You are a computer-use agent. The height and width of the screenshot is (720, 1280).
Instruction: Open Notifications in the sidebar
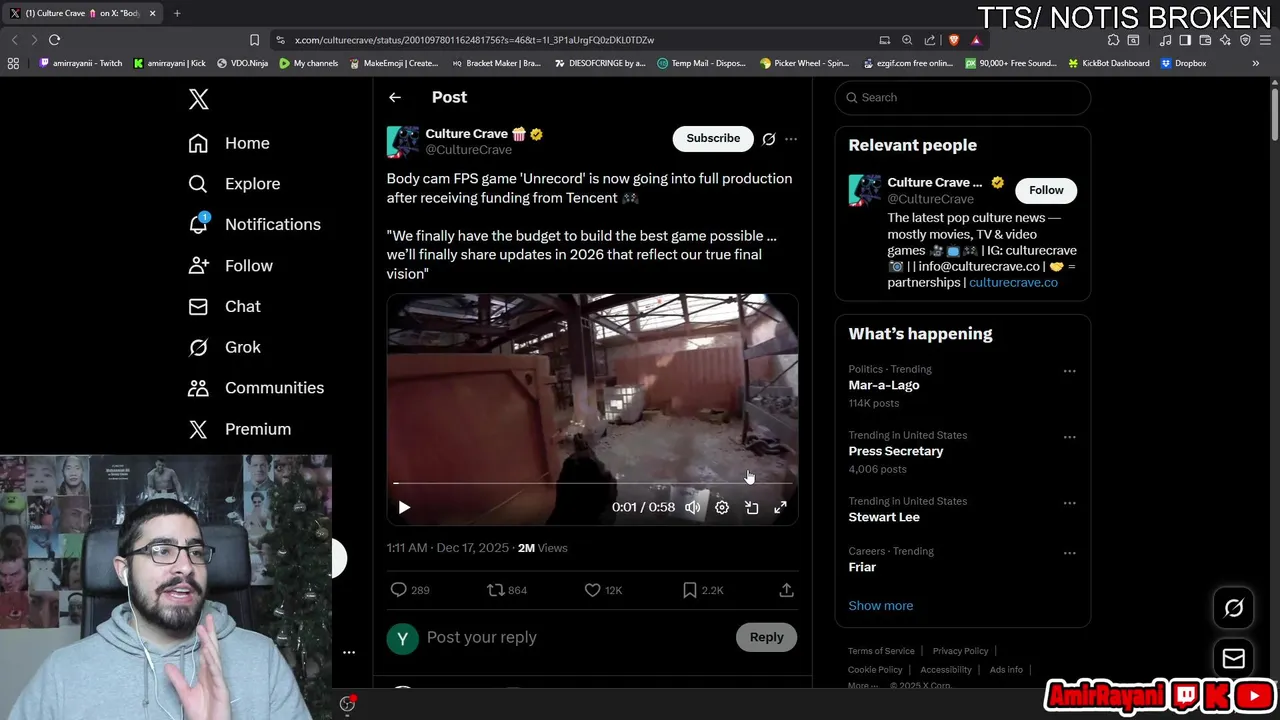point(254,224)
